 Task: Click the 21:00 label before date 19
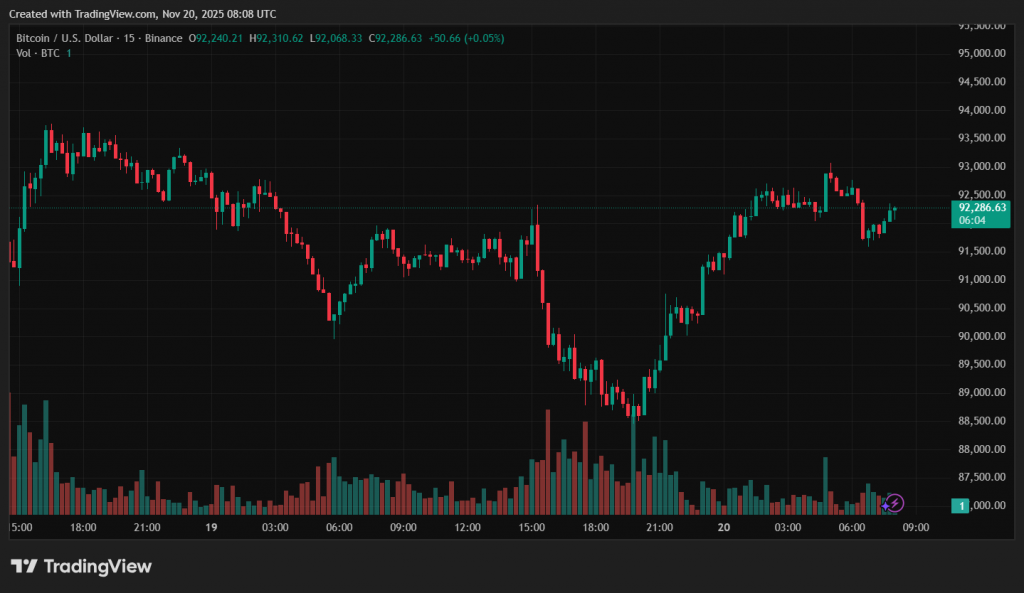click(x=147, y=527)
